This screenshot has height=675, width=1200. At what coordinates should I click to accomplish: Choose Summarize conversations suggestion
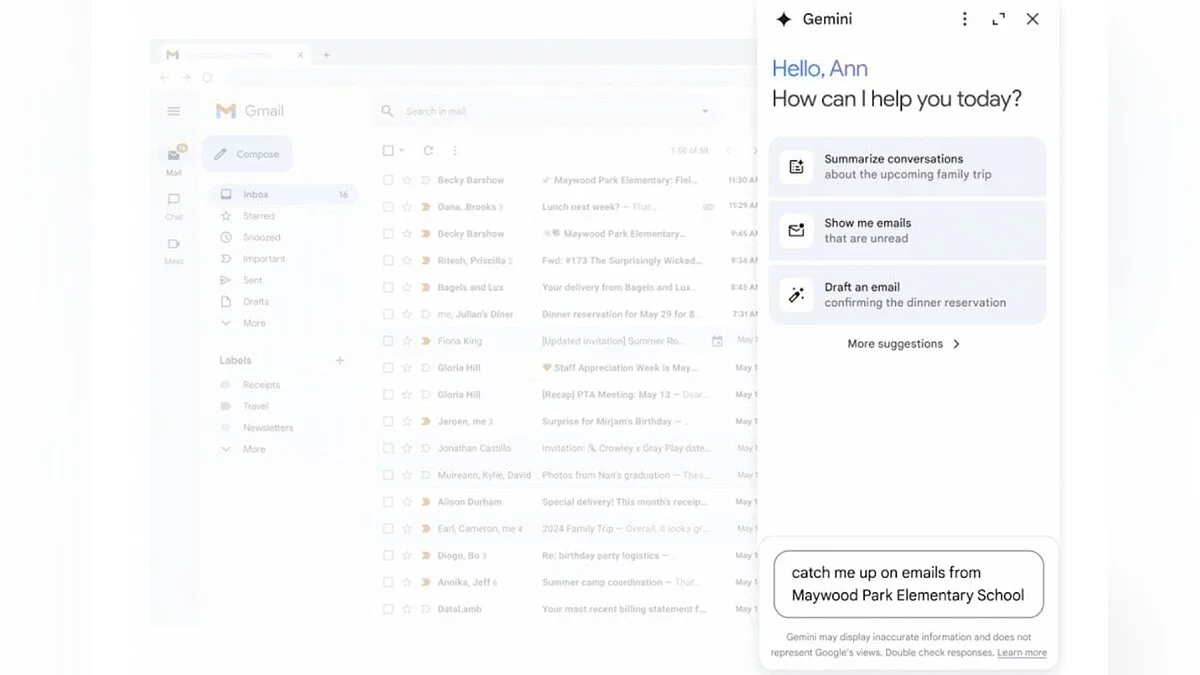tap(907, 167)
